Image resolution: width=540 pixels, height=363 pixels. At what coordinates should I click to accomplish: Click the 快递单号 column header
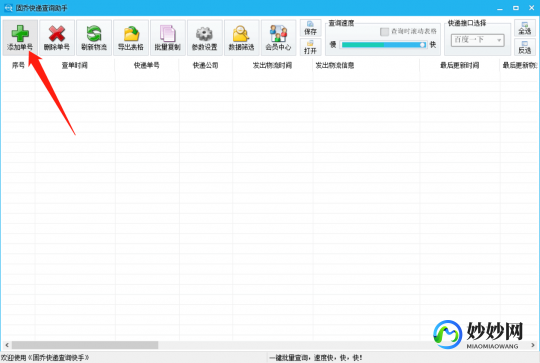pyautogui.click(x=147, y=65)
